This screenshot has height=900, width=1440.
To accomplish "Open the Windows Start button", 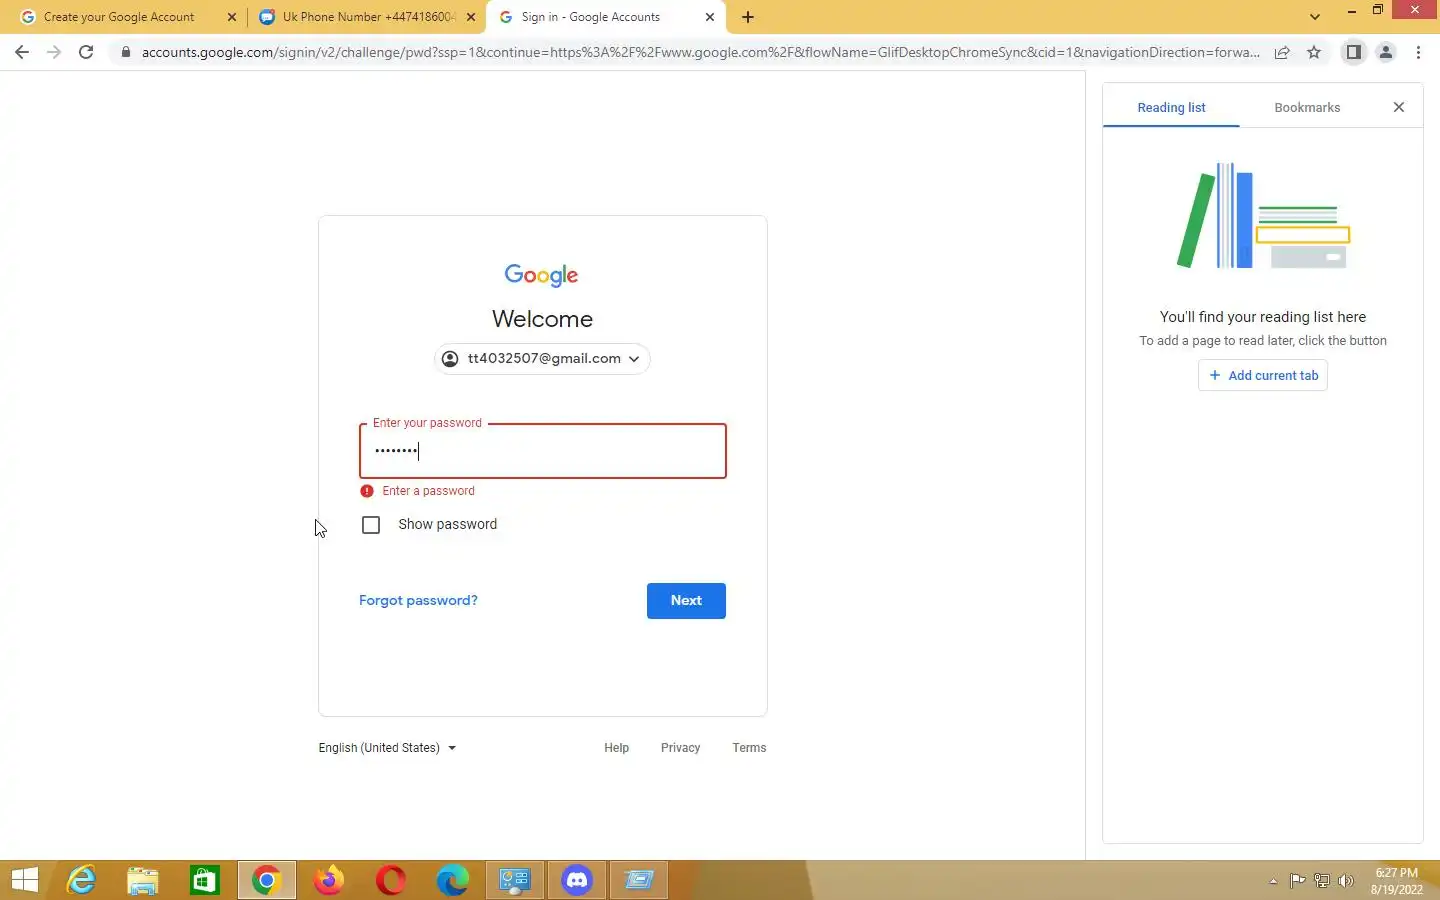I will [24, 880].
